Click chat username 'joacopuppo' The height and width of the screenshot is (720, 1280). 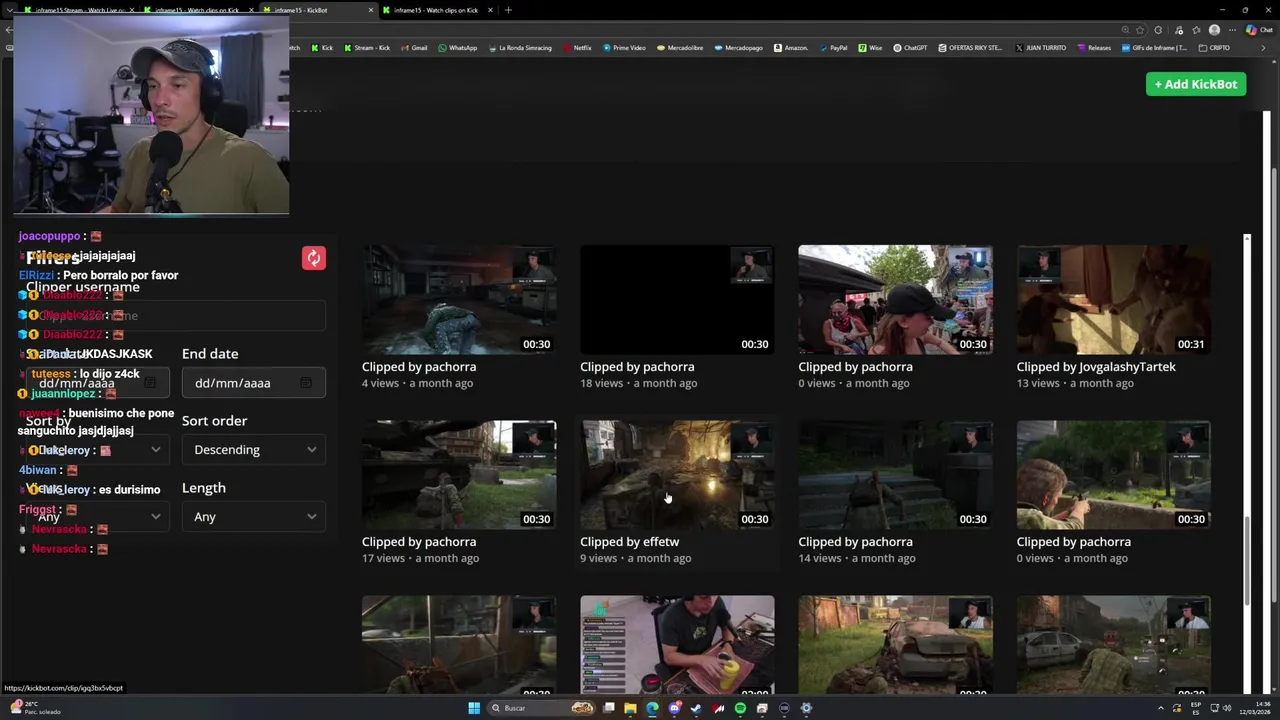click(49, 236)
